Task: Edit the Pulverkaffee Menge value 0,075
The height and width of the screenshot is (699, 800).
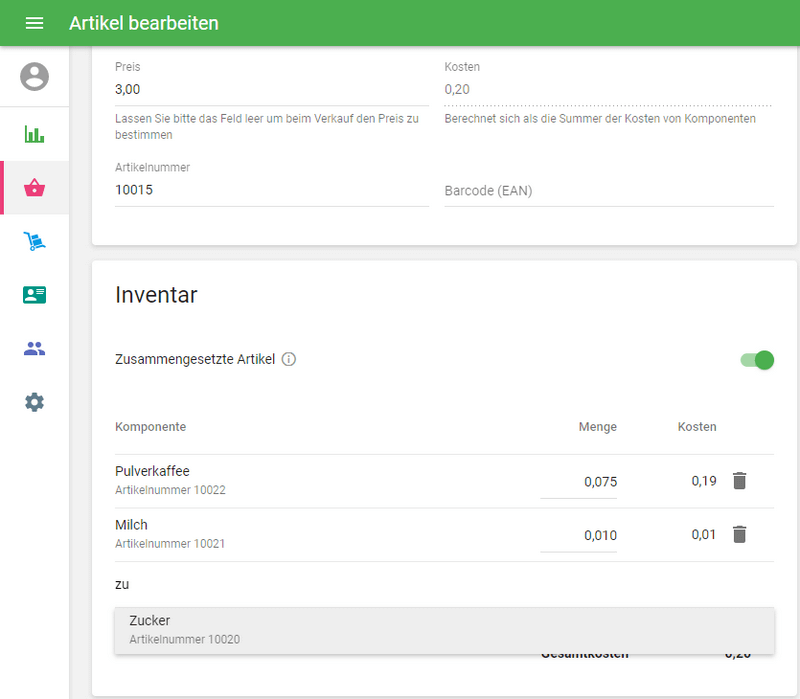Action: [x=579, y=482]
